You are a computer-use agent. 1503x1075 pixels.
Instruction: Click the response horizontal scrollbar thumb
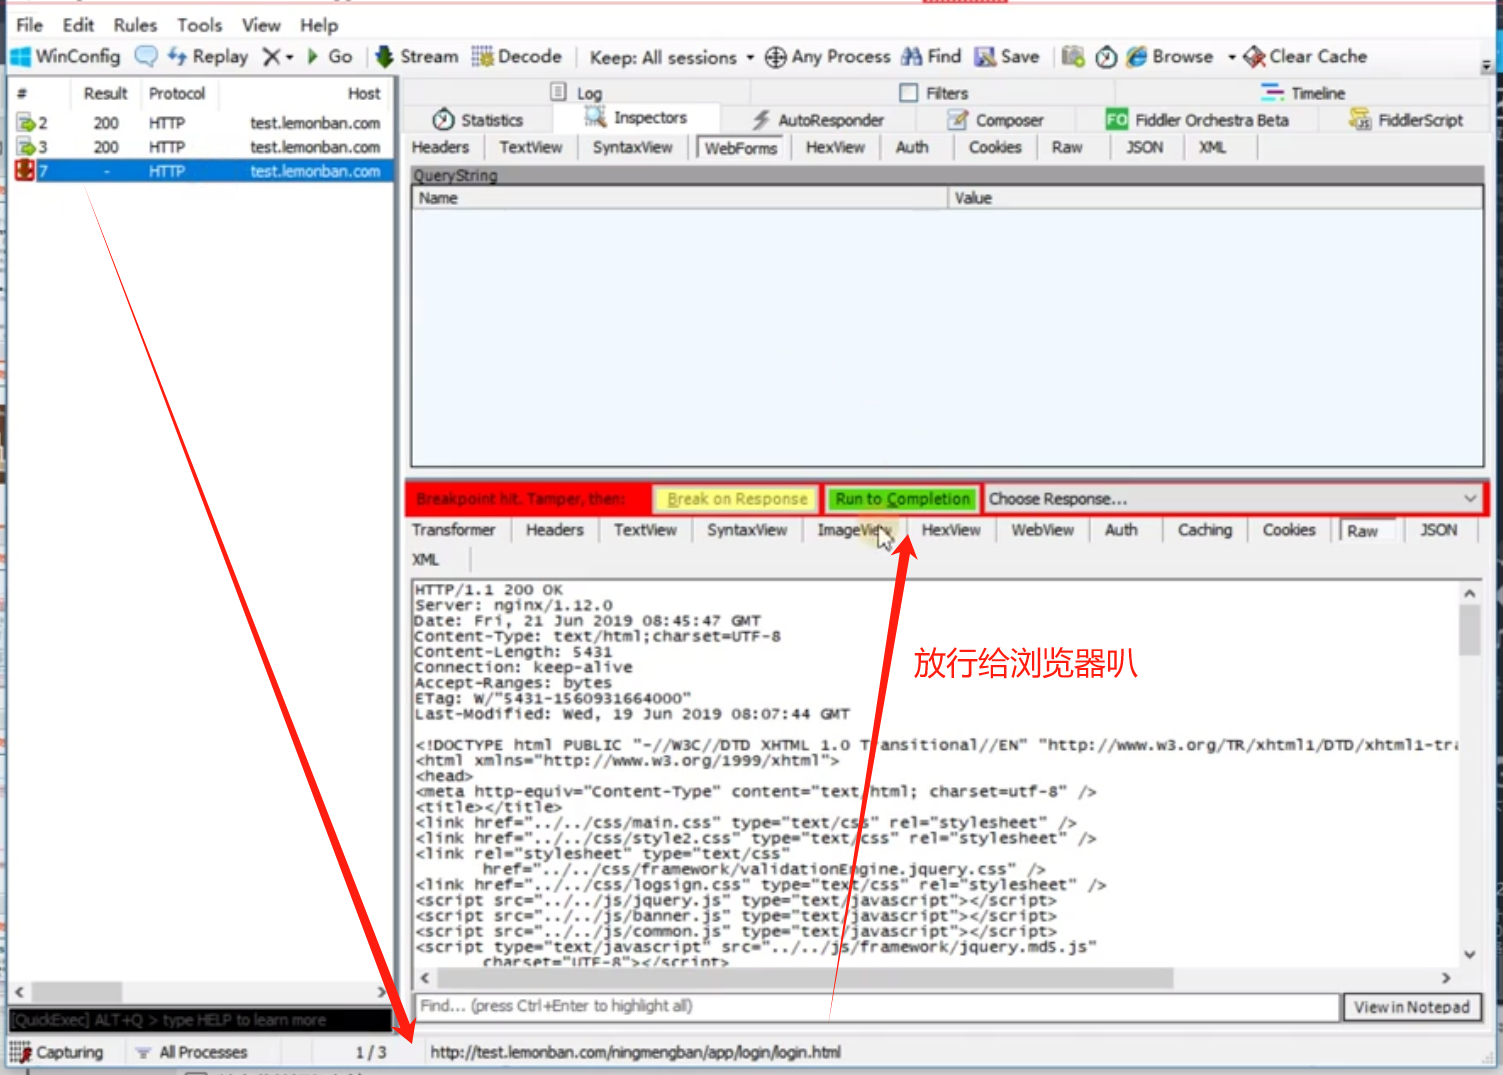pos(805,978)
